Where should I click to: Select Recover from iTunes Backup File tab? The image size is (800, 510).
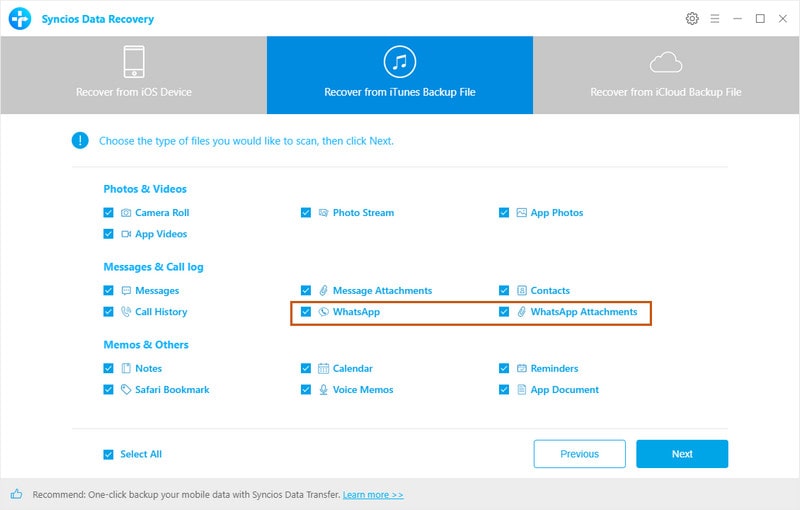[400, 75]
